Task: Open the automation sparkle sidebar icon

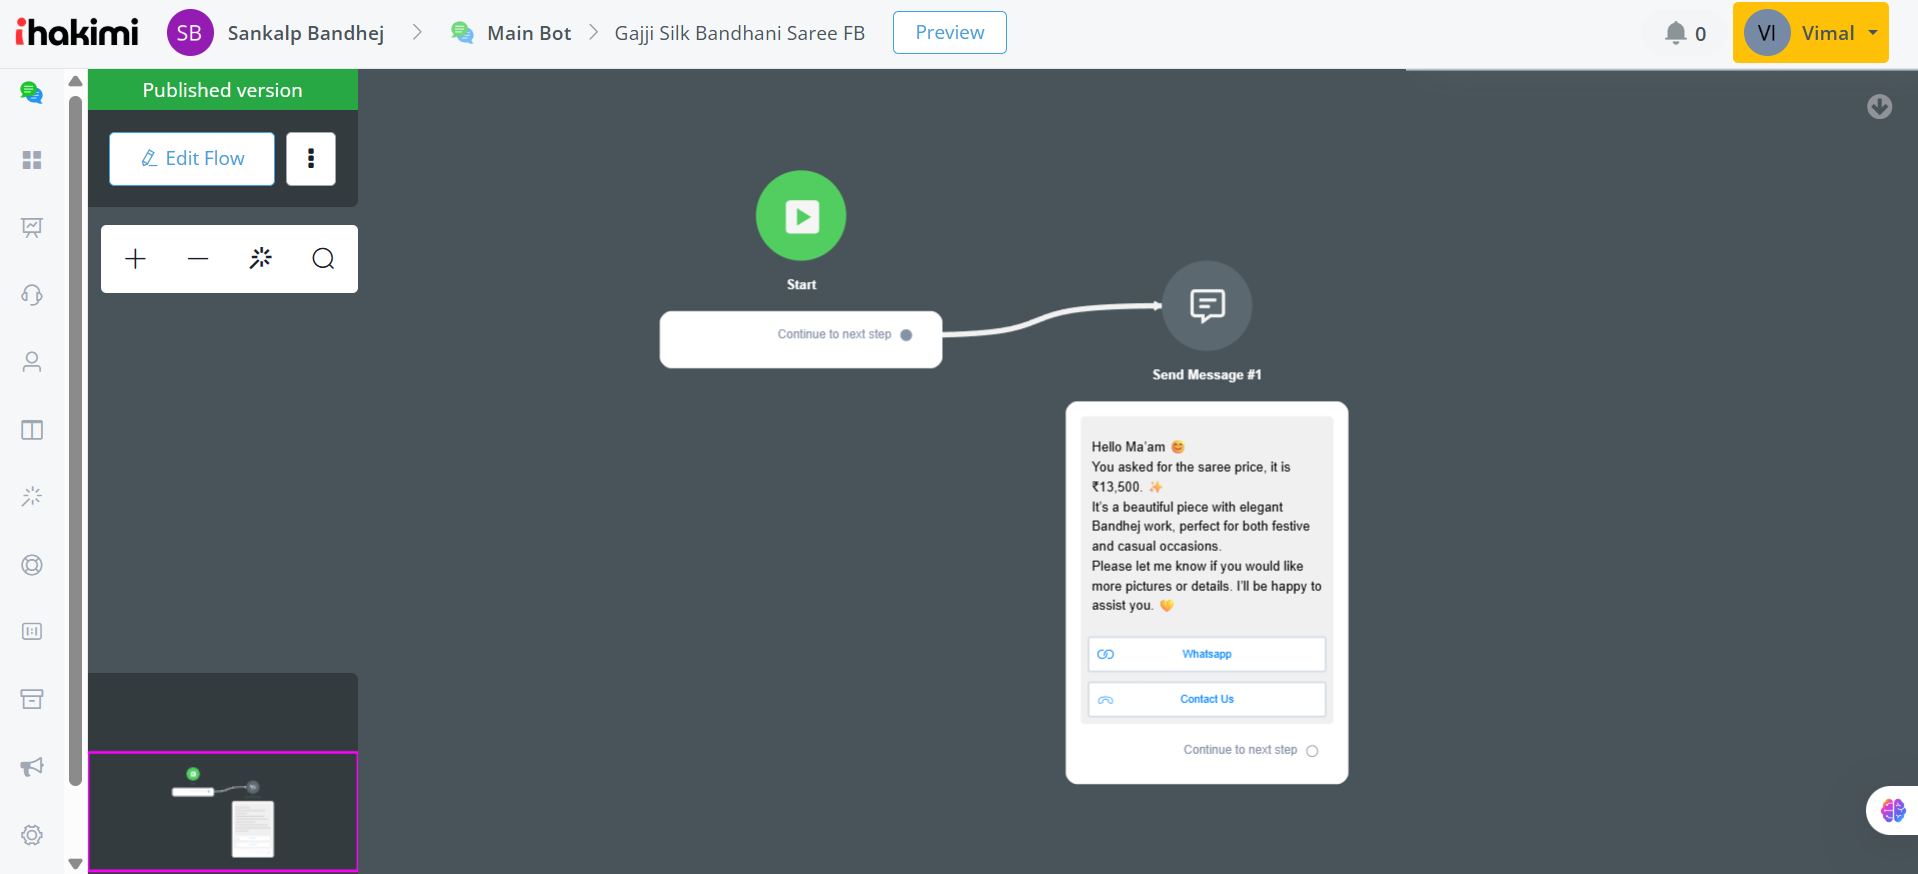Action: pyautogui.click(x=32, y=496)
